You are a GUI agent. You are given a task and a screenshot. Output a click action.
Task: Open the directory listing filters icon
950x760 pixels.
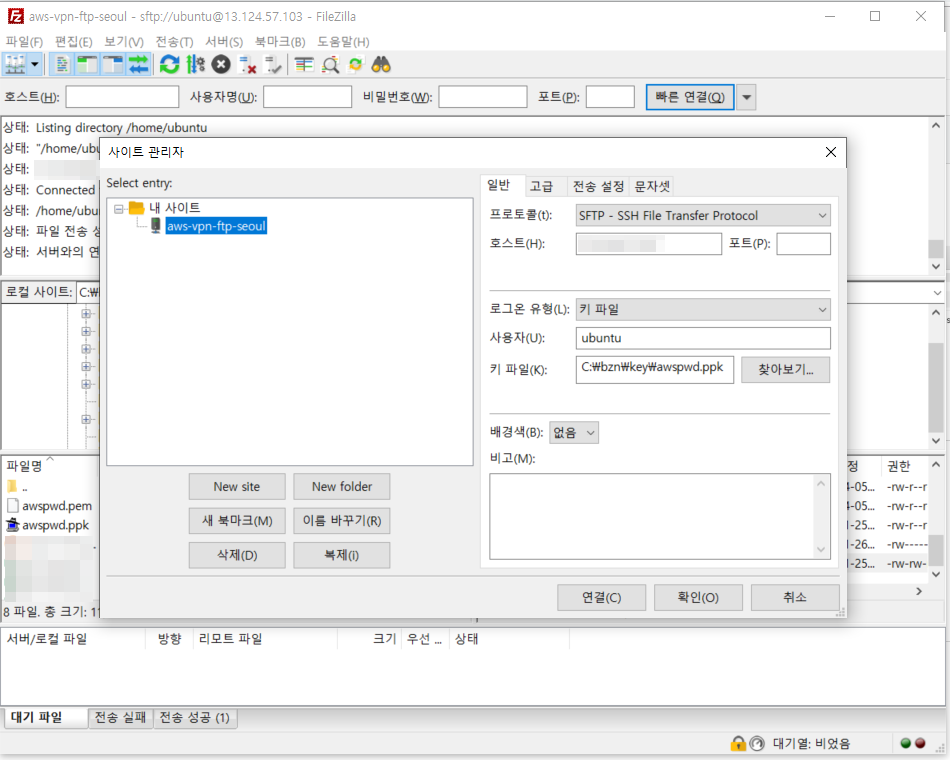[304, 64]
